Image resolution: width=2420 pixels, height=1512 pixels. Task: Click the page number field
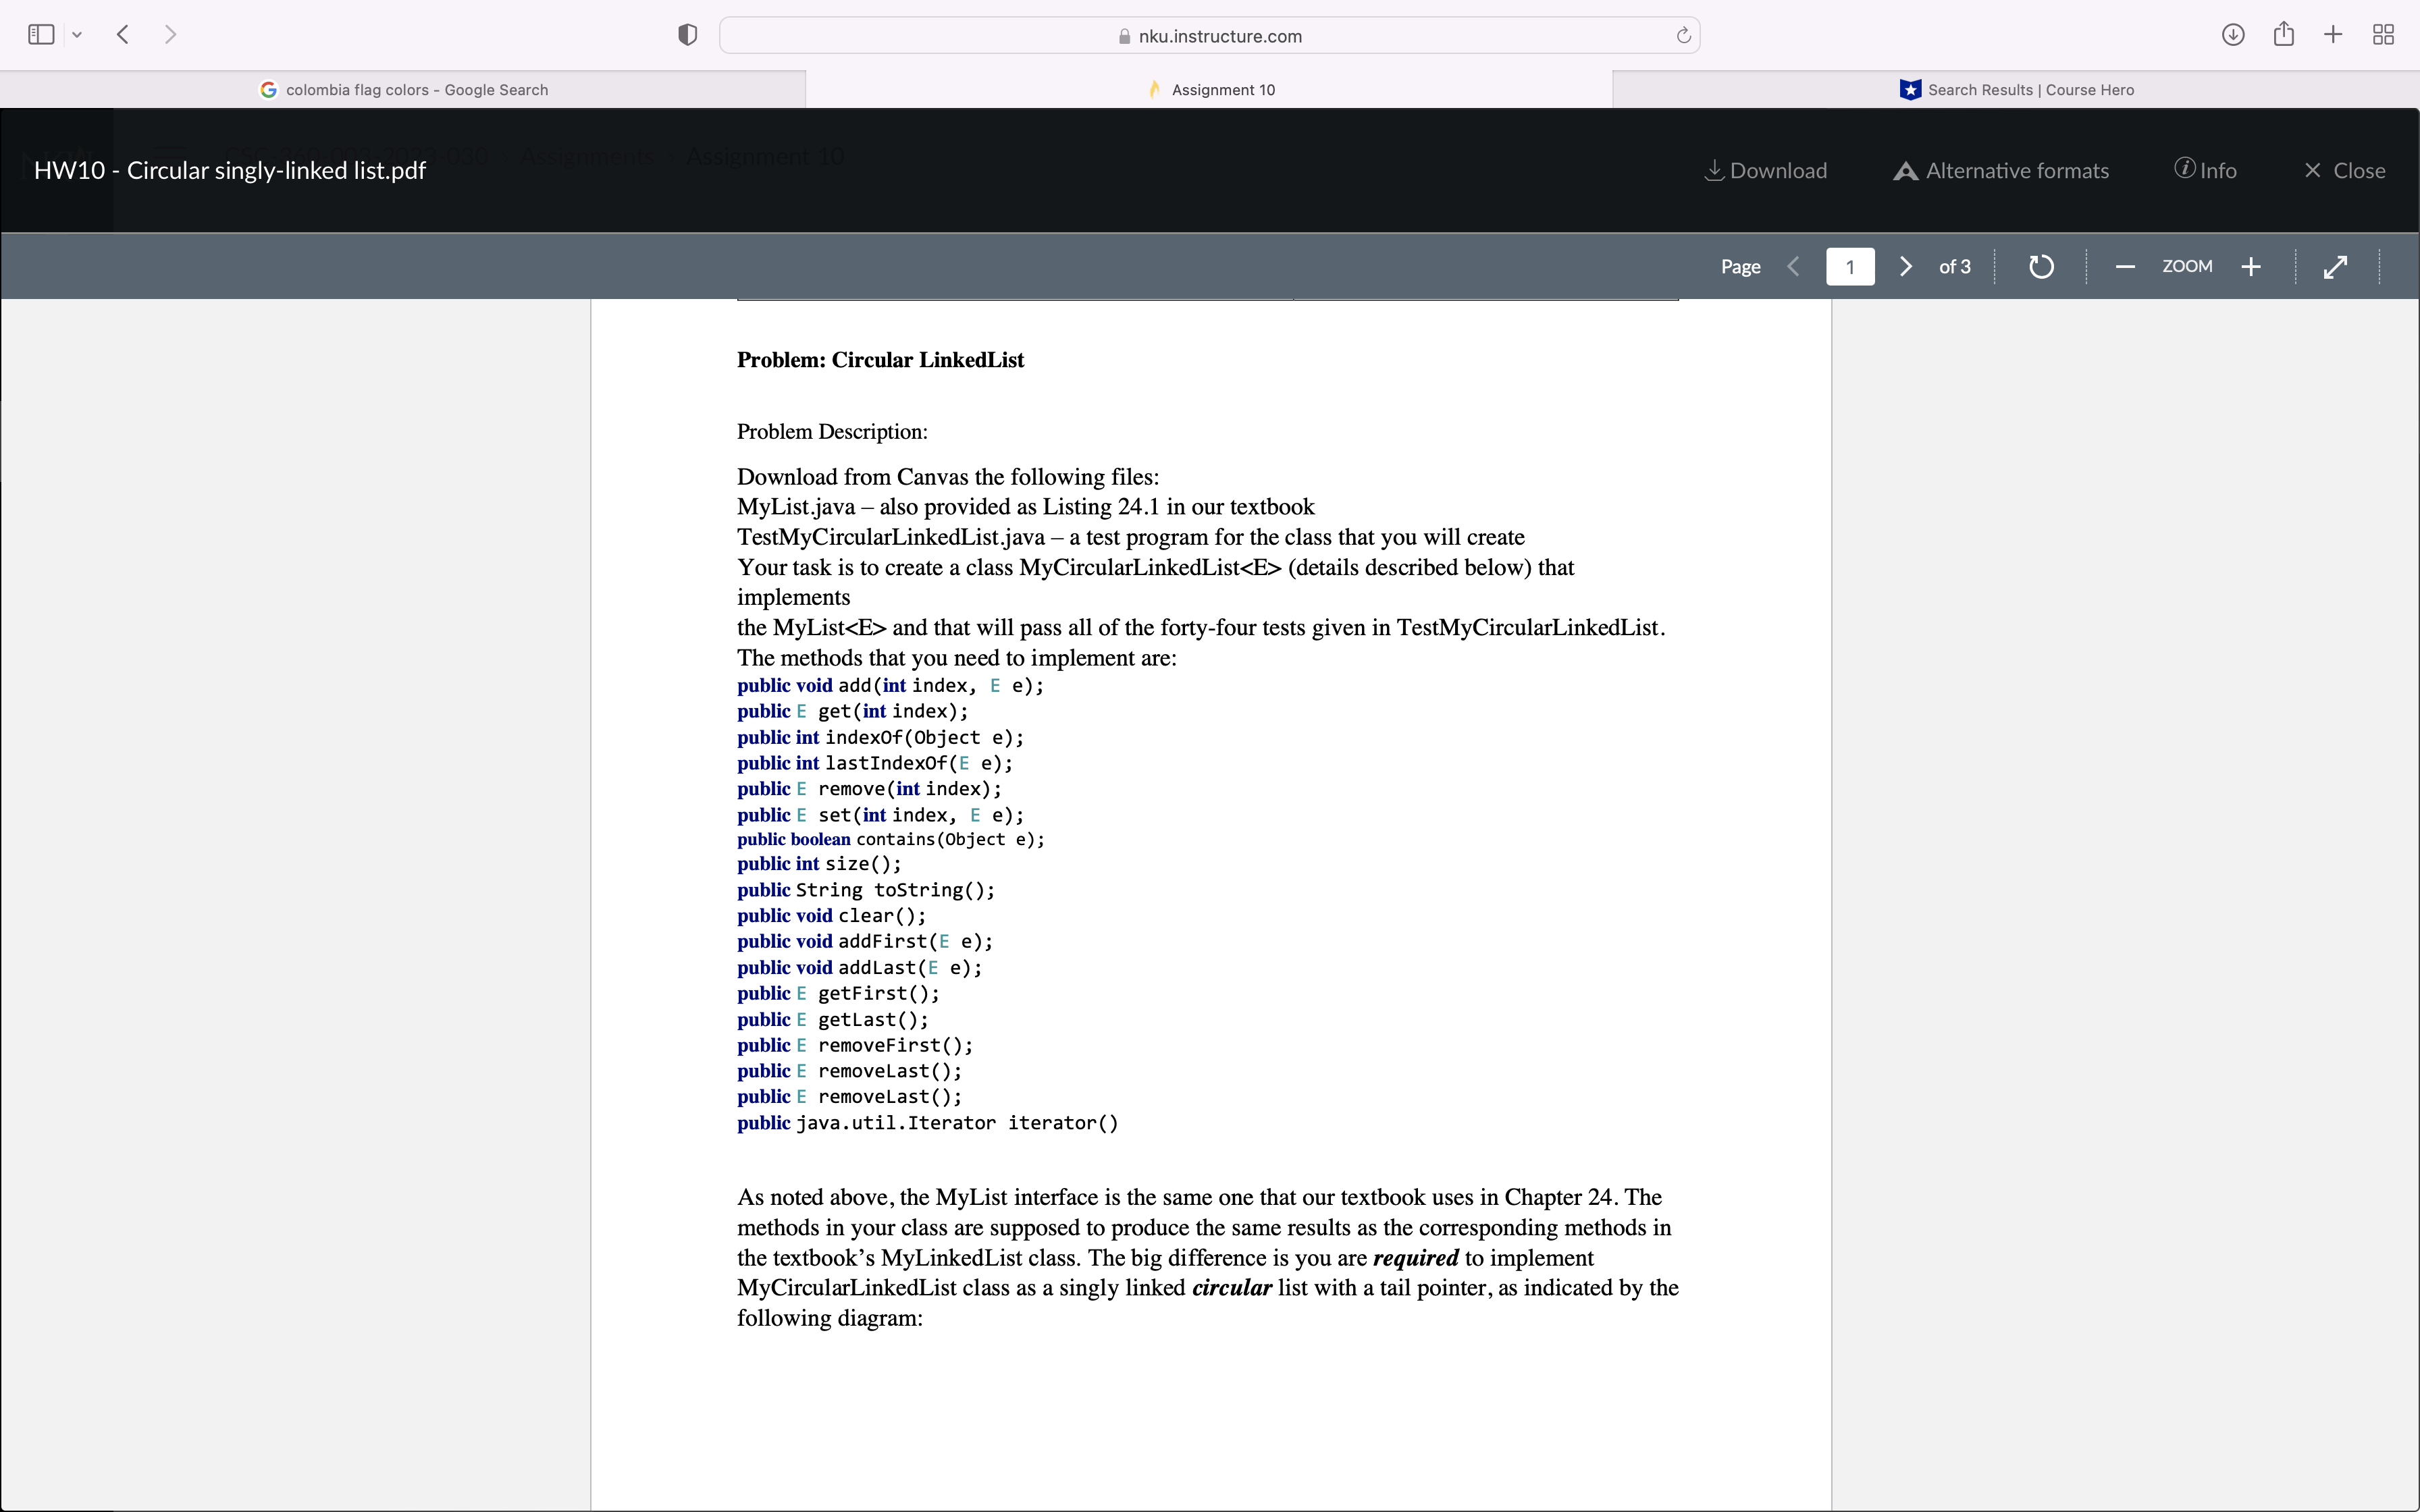pyautogui.click(x=1850, y=267)
